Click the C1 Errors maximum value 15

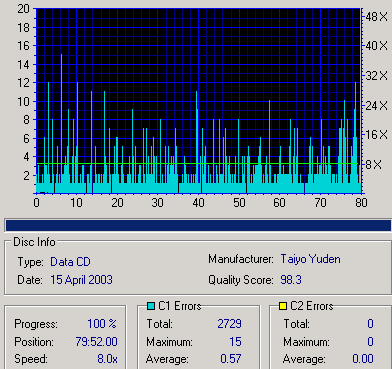coord(235,342)
